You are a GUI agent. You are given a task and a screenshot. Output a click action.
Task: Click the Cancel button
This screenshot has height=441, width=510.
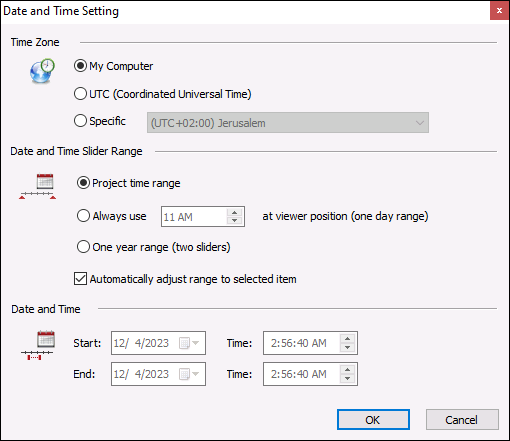pyautogui.click(x=462, y=420)
